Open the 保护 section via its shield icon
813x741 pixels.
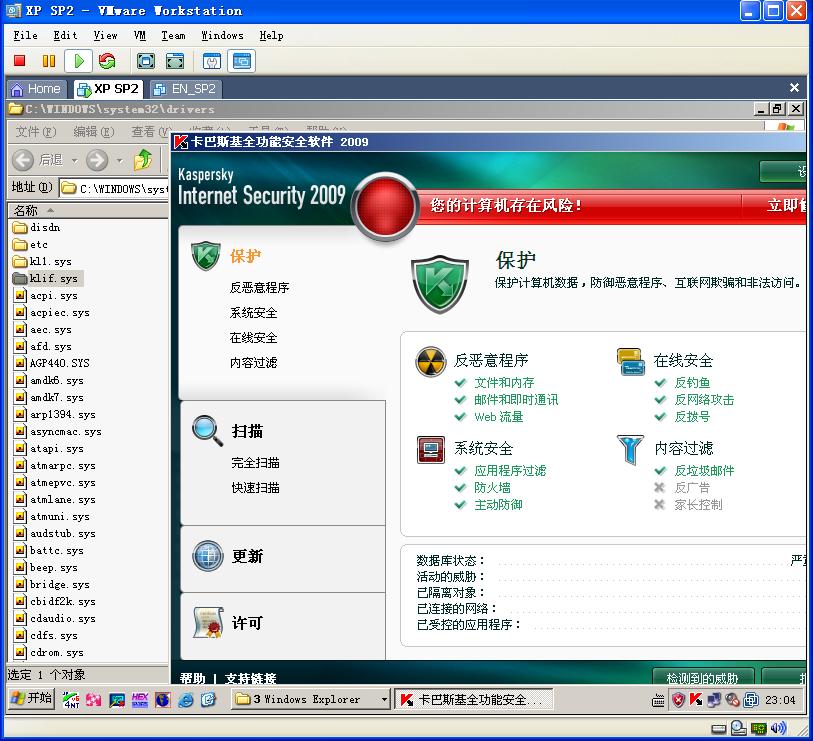click(206, 255)
